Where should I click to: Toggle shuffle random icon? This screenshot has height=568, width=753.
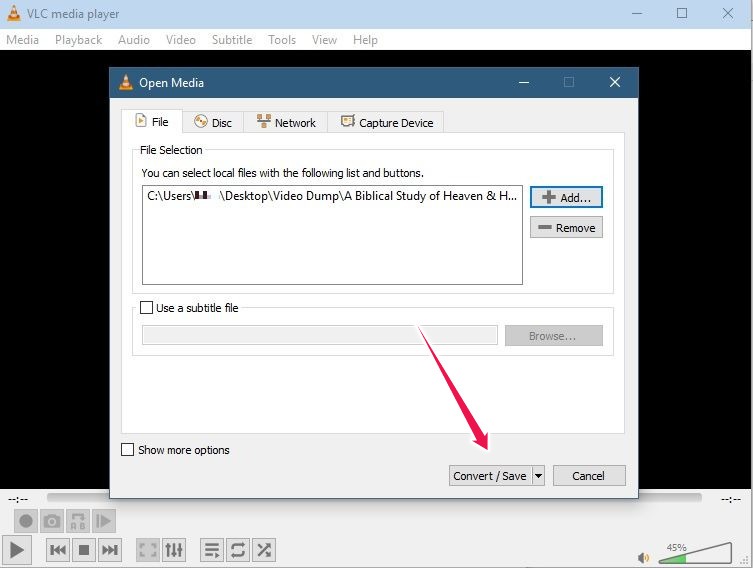tap(264, 550)
